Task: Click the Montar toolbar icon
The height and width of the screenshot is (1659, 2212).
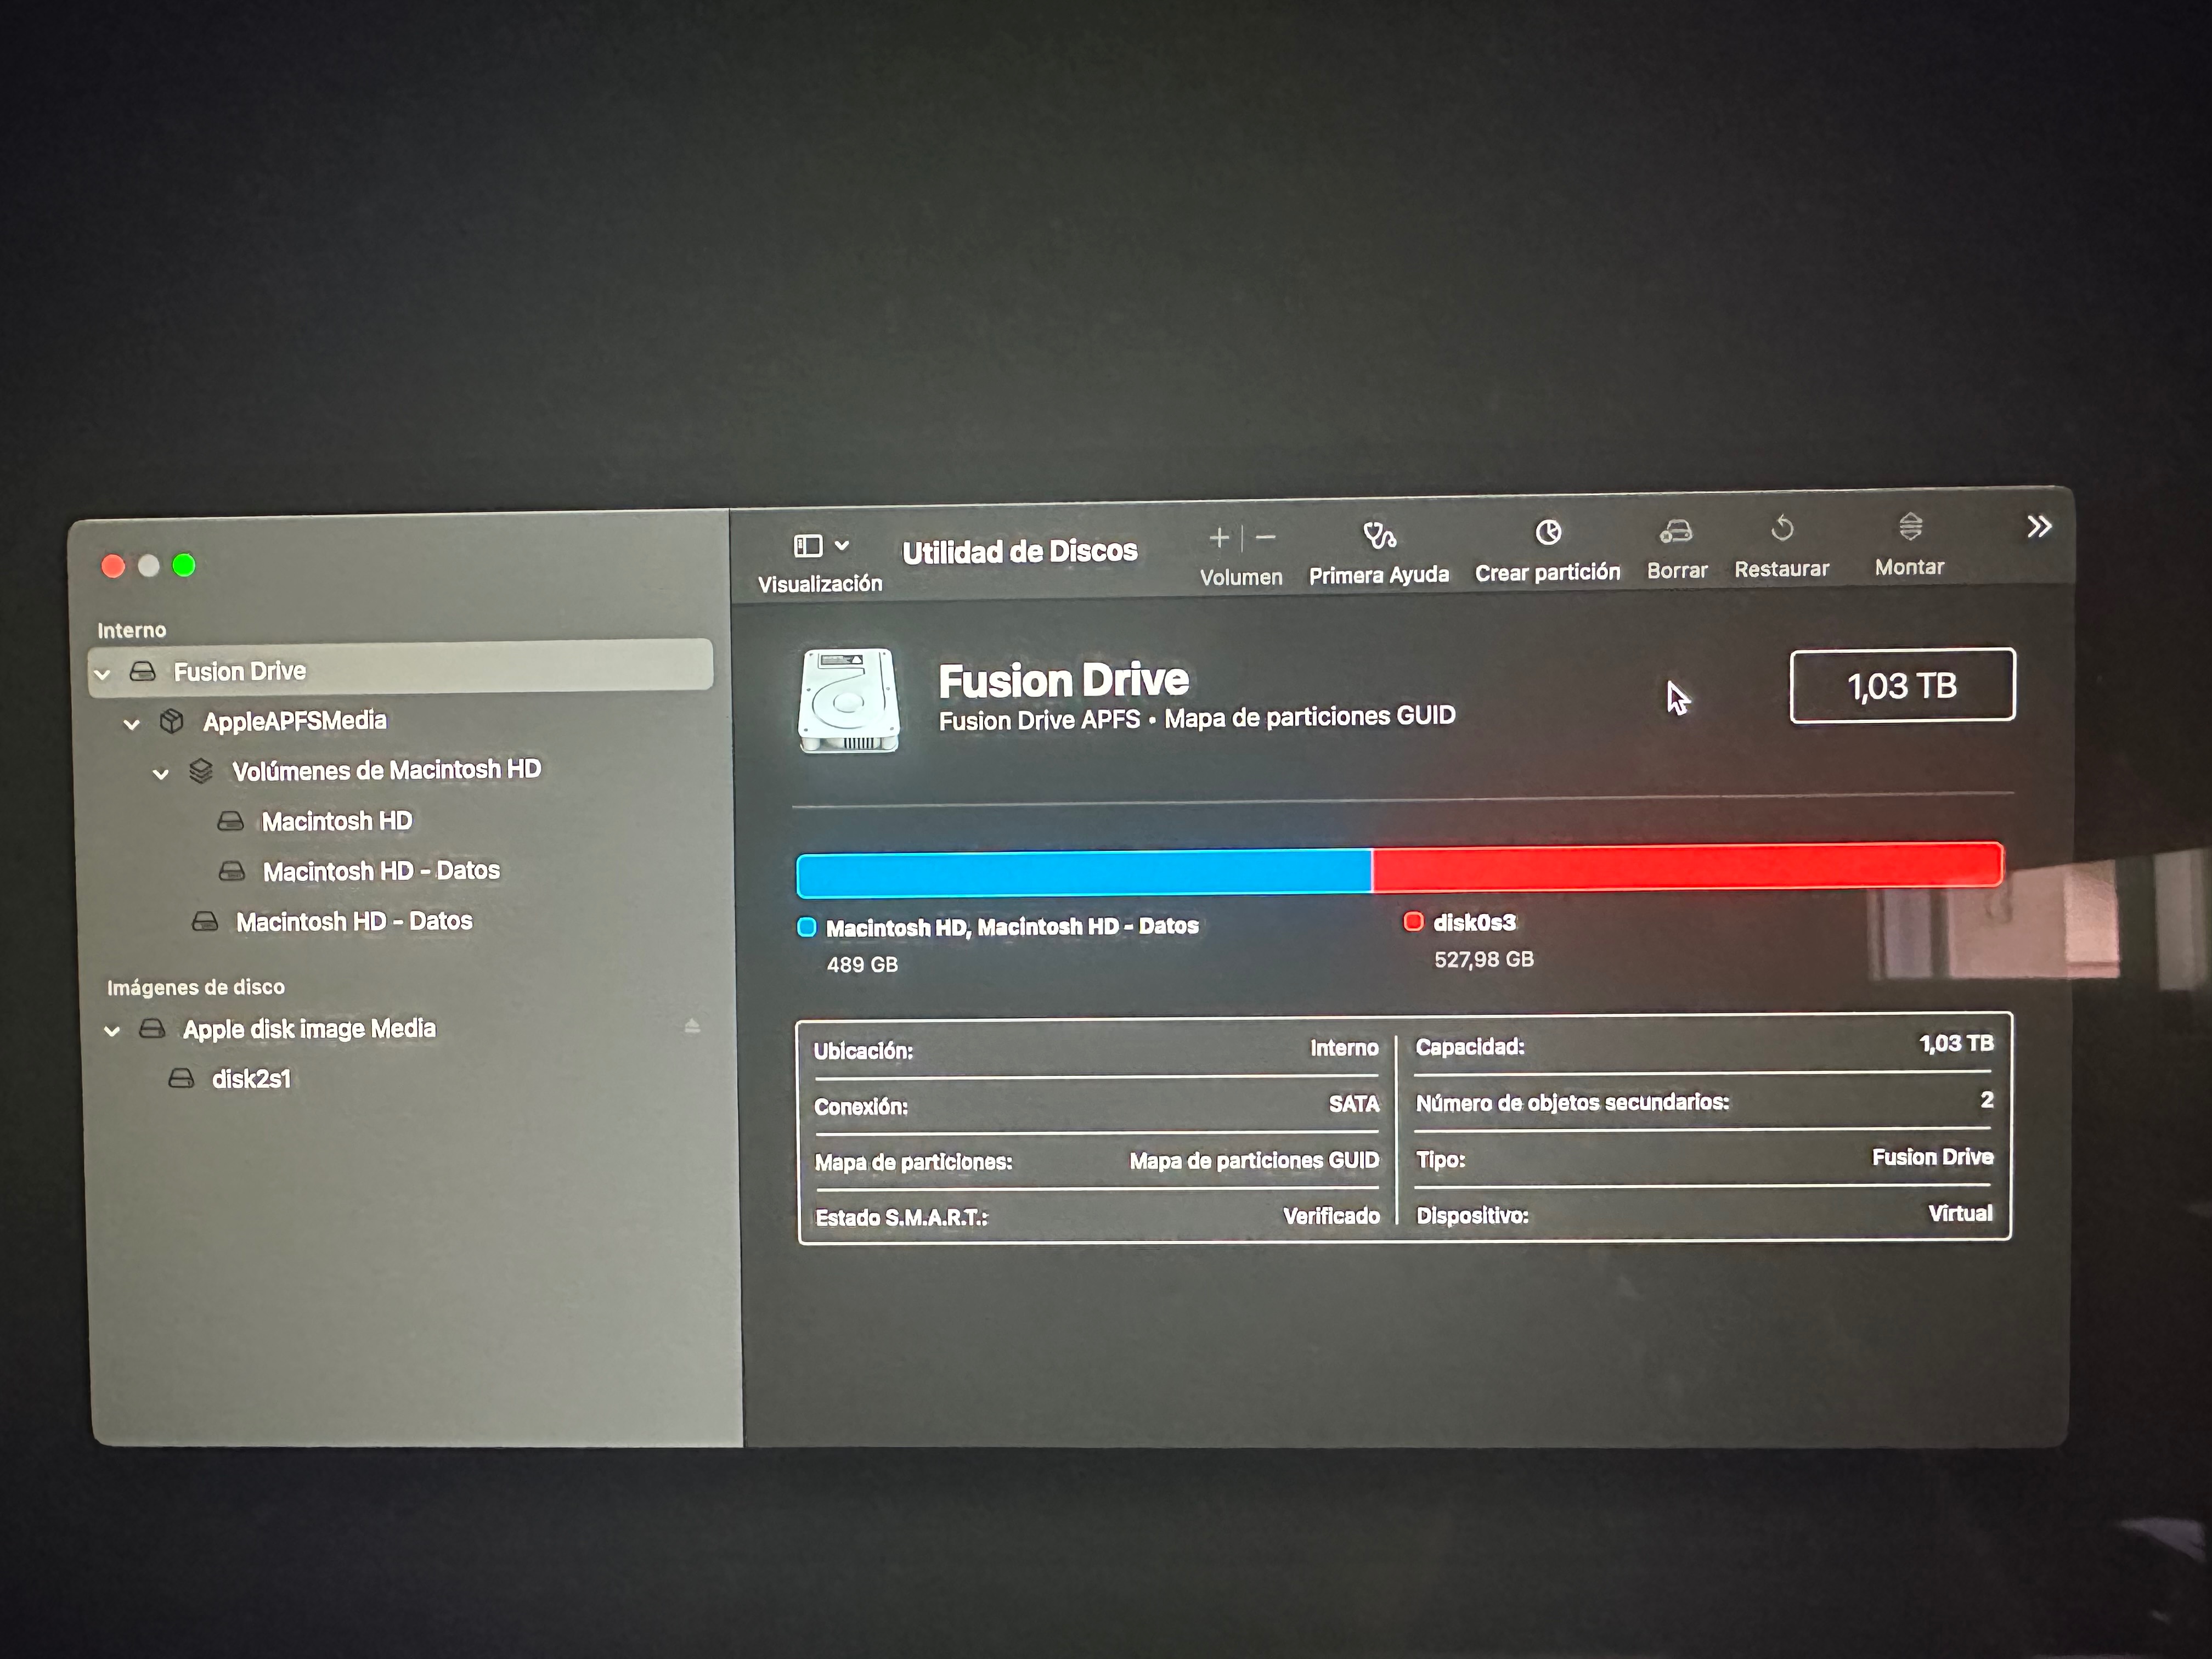Action: 1910,526
